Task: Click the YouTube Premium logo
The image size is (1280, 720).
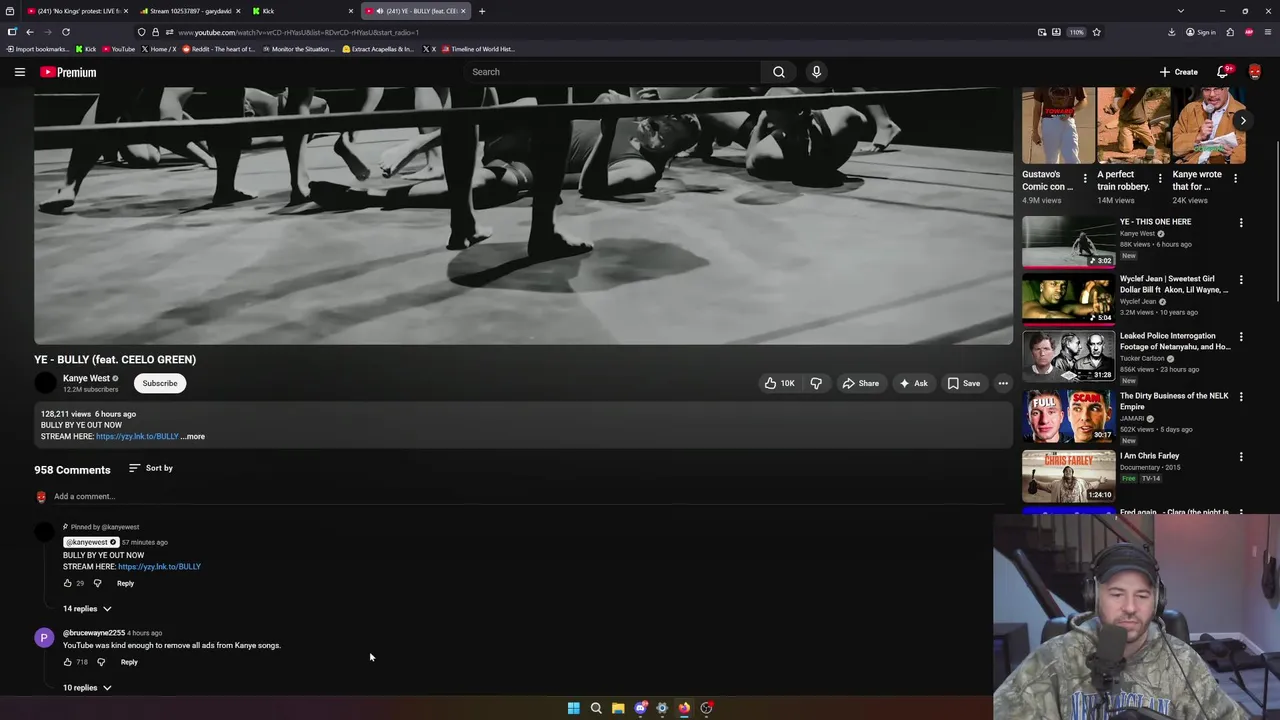Action: click(x=68, y=72)
